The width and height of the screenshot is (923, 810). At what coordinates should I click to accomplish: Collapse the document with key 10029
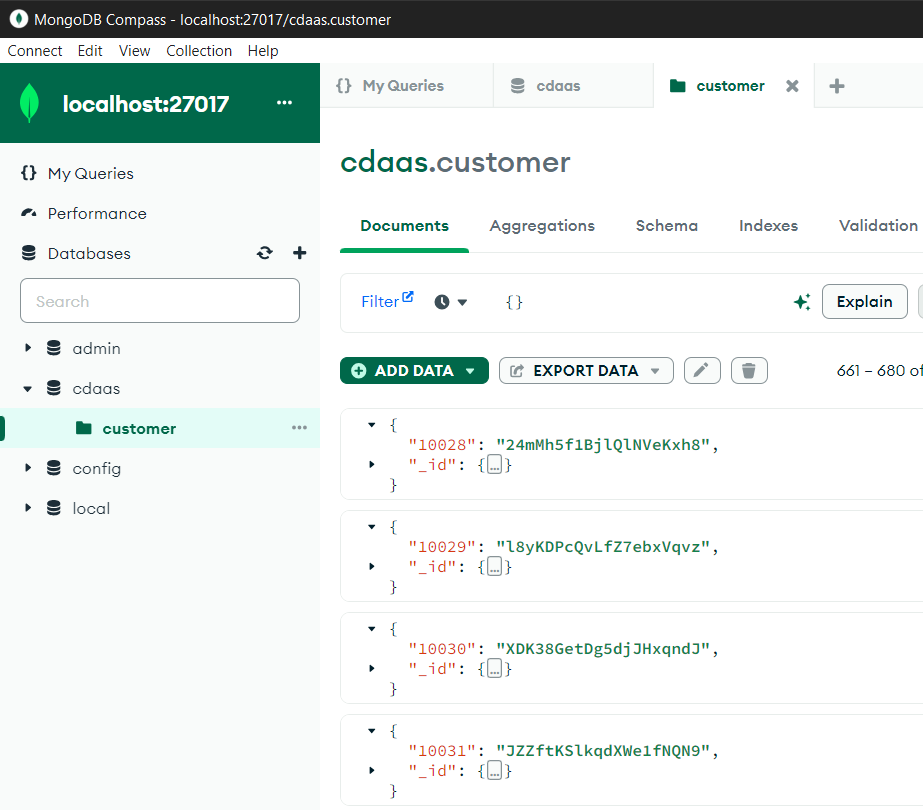tap(371, 527)
